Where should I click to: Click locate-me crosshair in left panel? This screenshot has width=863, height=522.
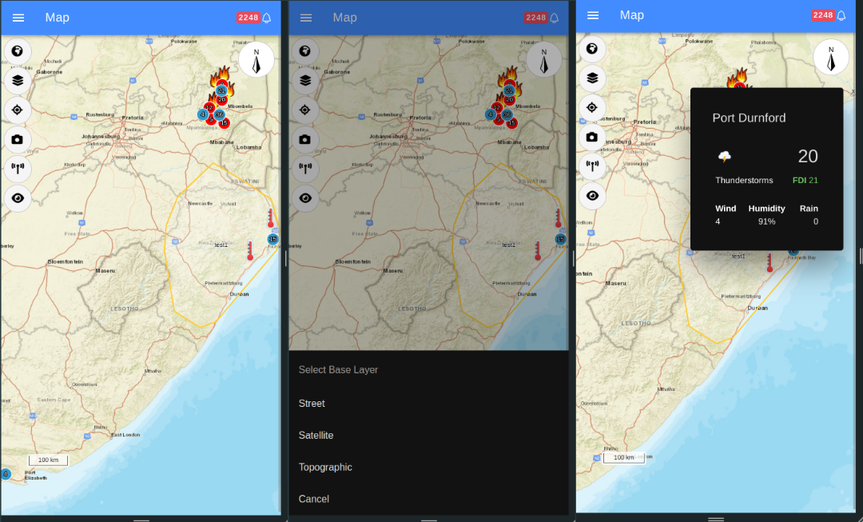pos(18,110)
